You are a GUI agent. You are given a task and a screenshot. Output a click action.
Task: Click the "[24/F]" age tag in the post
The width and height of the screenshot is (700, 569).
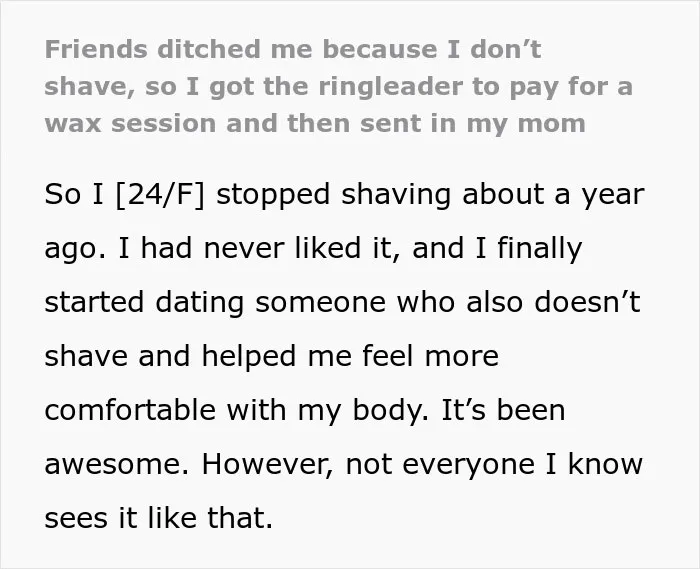pos(160,195)
